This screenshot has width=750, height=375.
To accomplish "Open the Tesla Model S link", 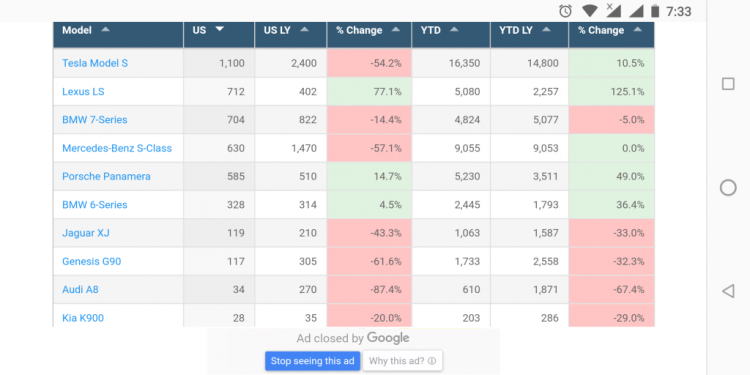I will pyautogui.click(x=95, y=63).
